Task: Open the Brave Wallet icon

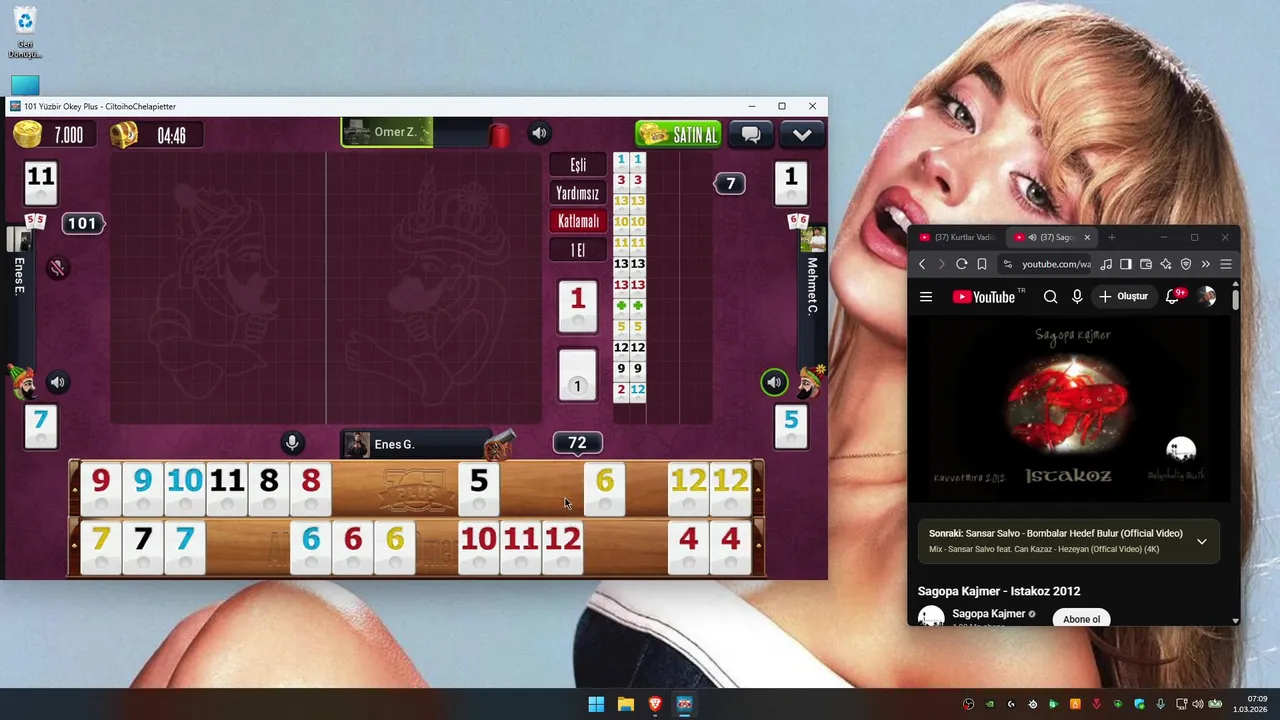Action: [x=1146, y=264]
